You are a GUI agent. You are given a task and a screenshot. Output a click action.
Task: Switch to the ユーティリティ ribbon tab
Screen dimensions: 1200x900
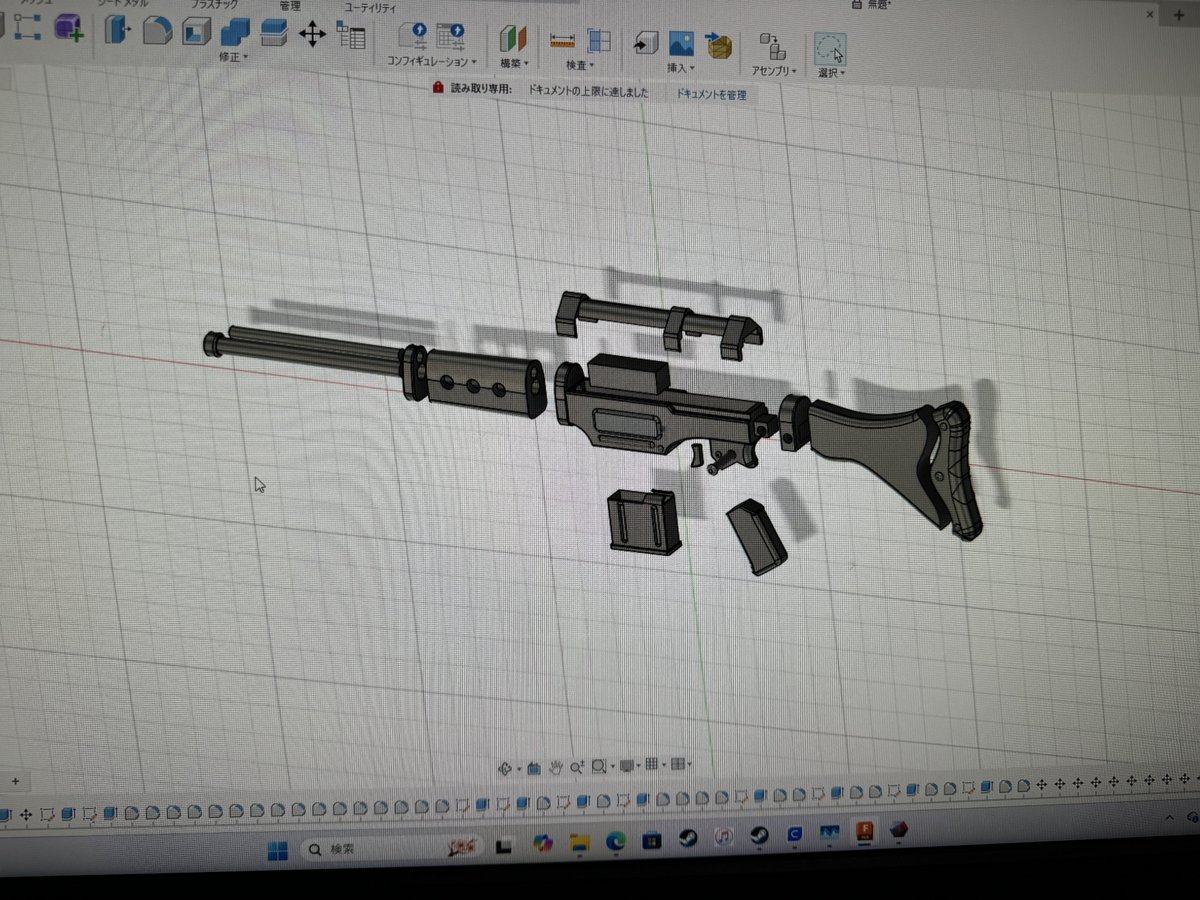tap(370, 7)
